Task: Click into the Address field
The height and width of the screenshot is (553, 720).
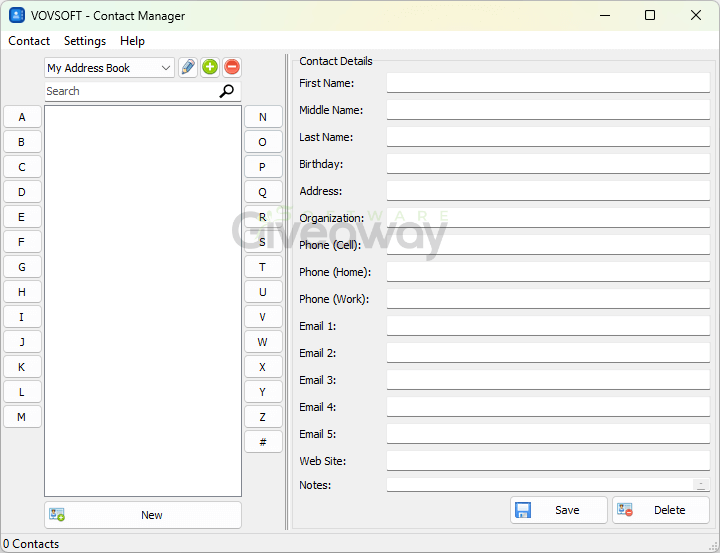Action: 548,191
